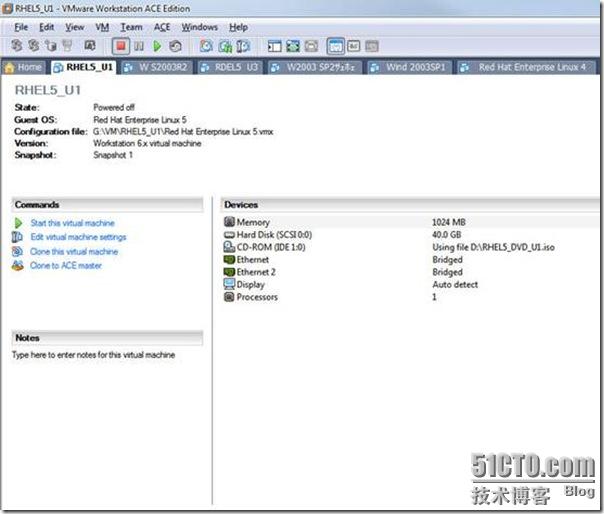Click the green Power On toolbar icon
The image size is (604, 514).
tap(157, 46)
